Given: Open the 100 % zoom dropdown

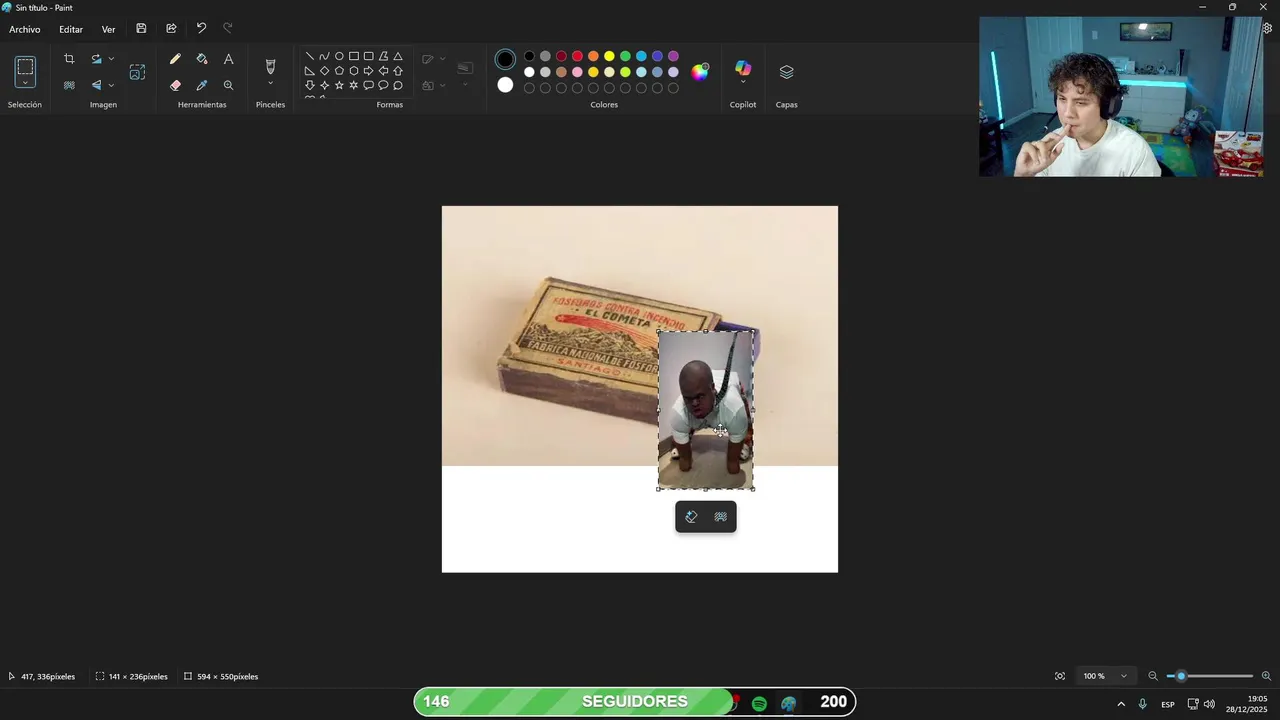Looking at the screenshot, I should pyautogui.click(x=1106, y=676).
